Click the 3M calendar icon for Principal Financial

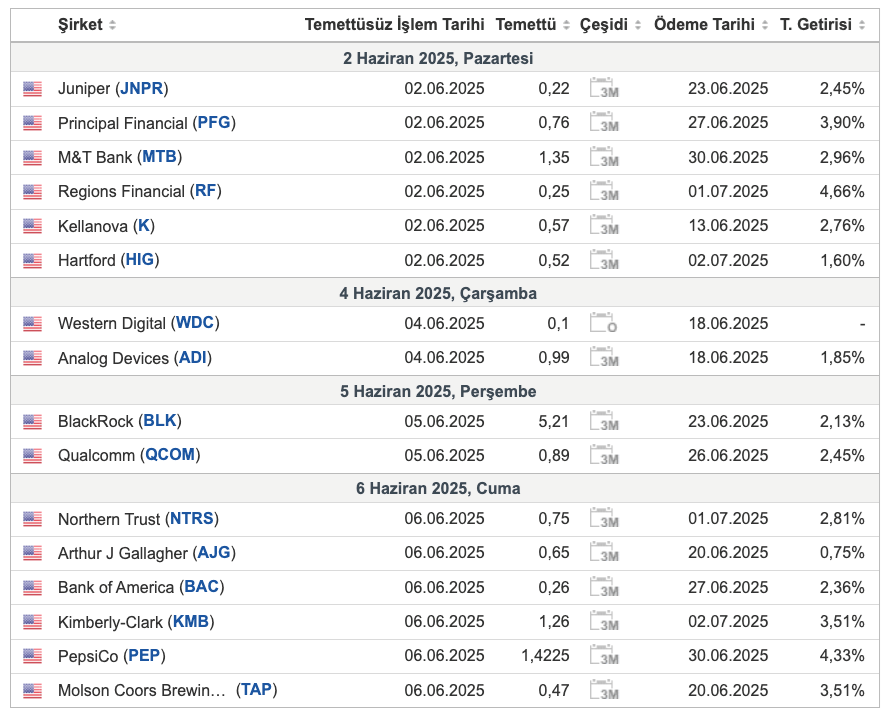[x=604, y=122]
